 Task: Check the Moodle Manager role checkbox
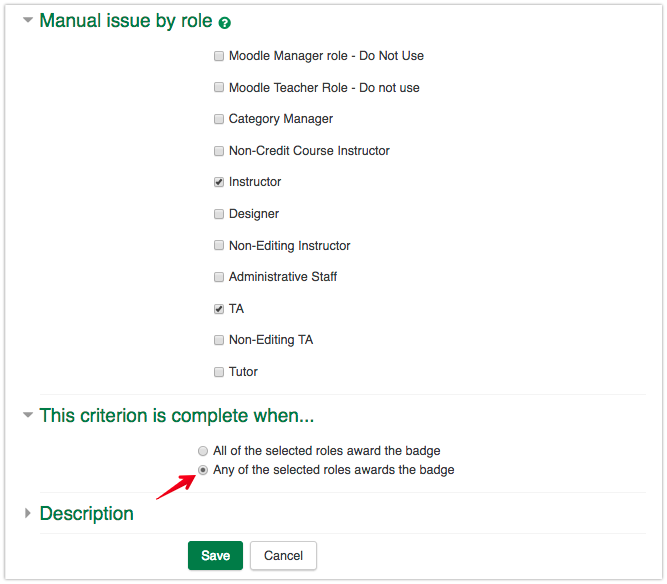219,56
